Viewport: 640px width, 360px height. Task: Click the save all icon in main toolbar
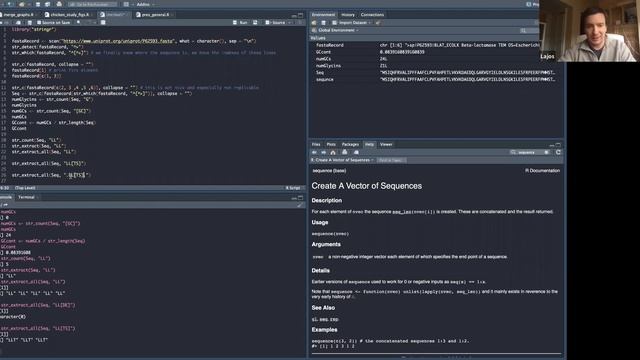coord(47,4)
